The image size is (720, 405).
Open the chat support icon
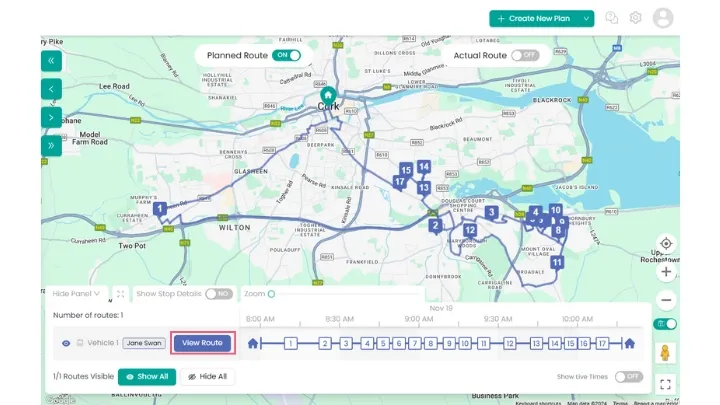click(x=612, y=18)
